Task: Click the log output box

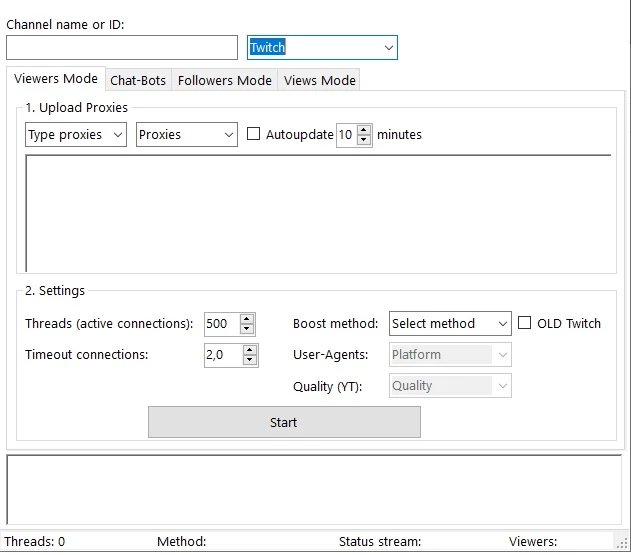Action: click(314, 490)
